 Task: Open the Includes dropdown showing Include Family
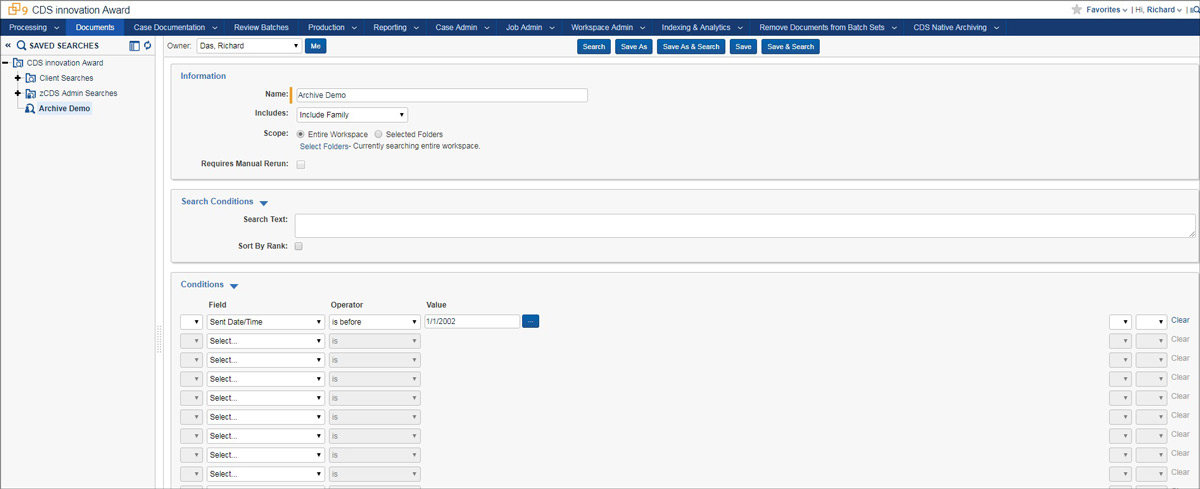click(351, 115)
